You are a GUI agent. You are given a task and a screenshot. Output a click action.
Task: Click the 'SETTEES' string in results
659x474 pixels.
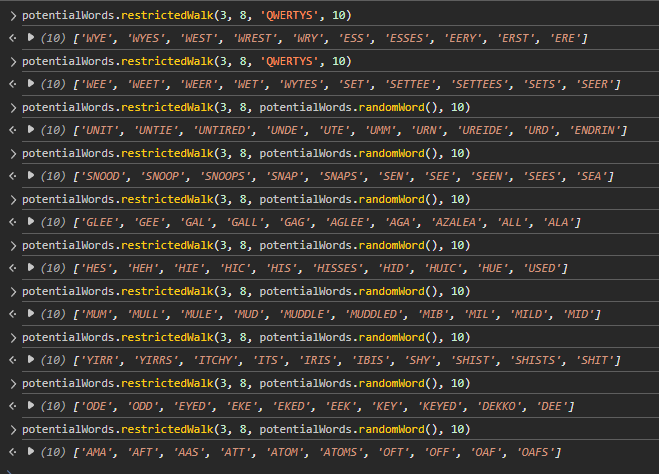point(438,84)
